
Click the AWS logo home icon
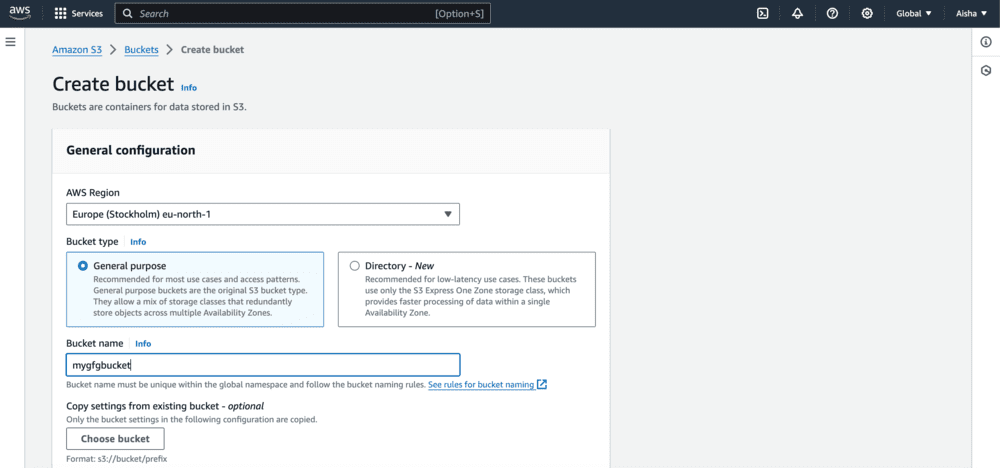pyautogui.click(x=20, y=13)
